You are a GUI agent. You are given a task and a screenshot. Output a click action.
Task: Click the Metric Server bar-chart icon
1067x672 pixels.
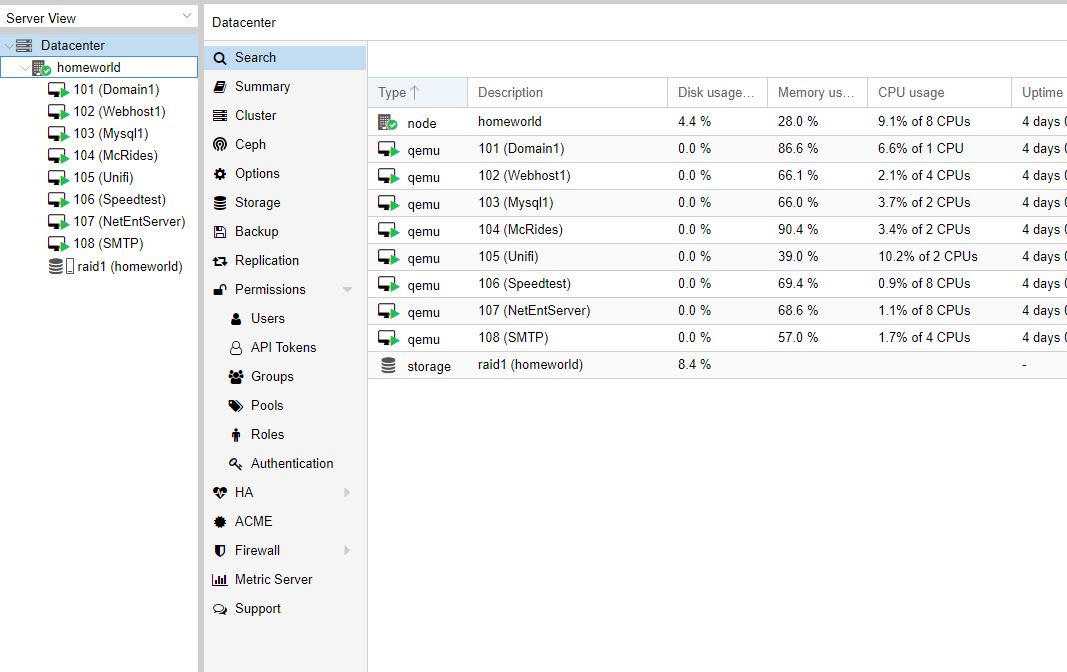(220, 579)
